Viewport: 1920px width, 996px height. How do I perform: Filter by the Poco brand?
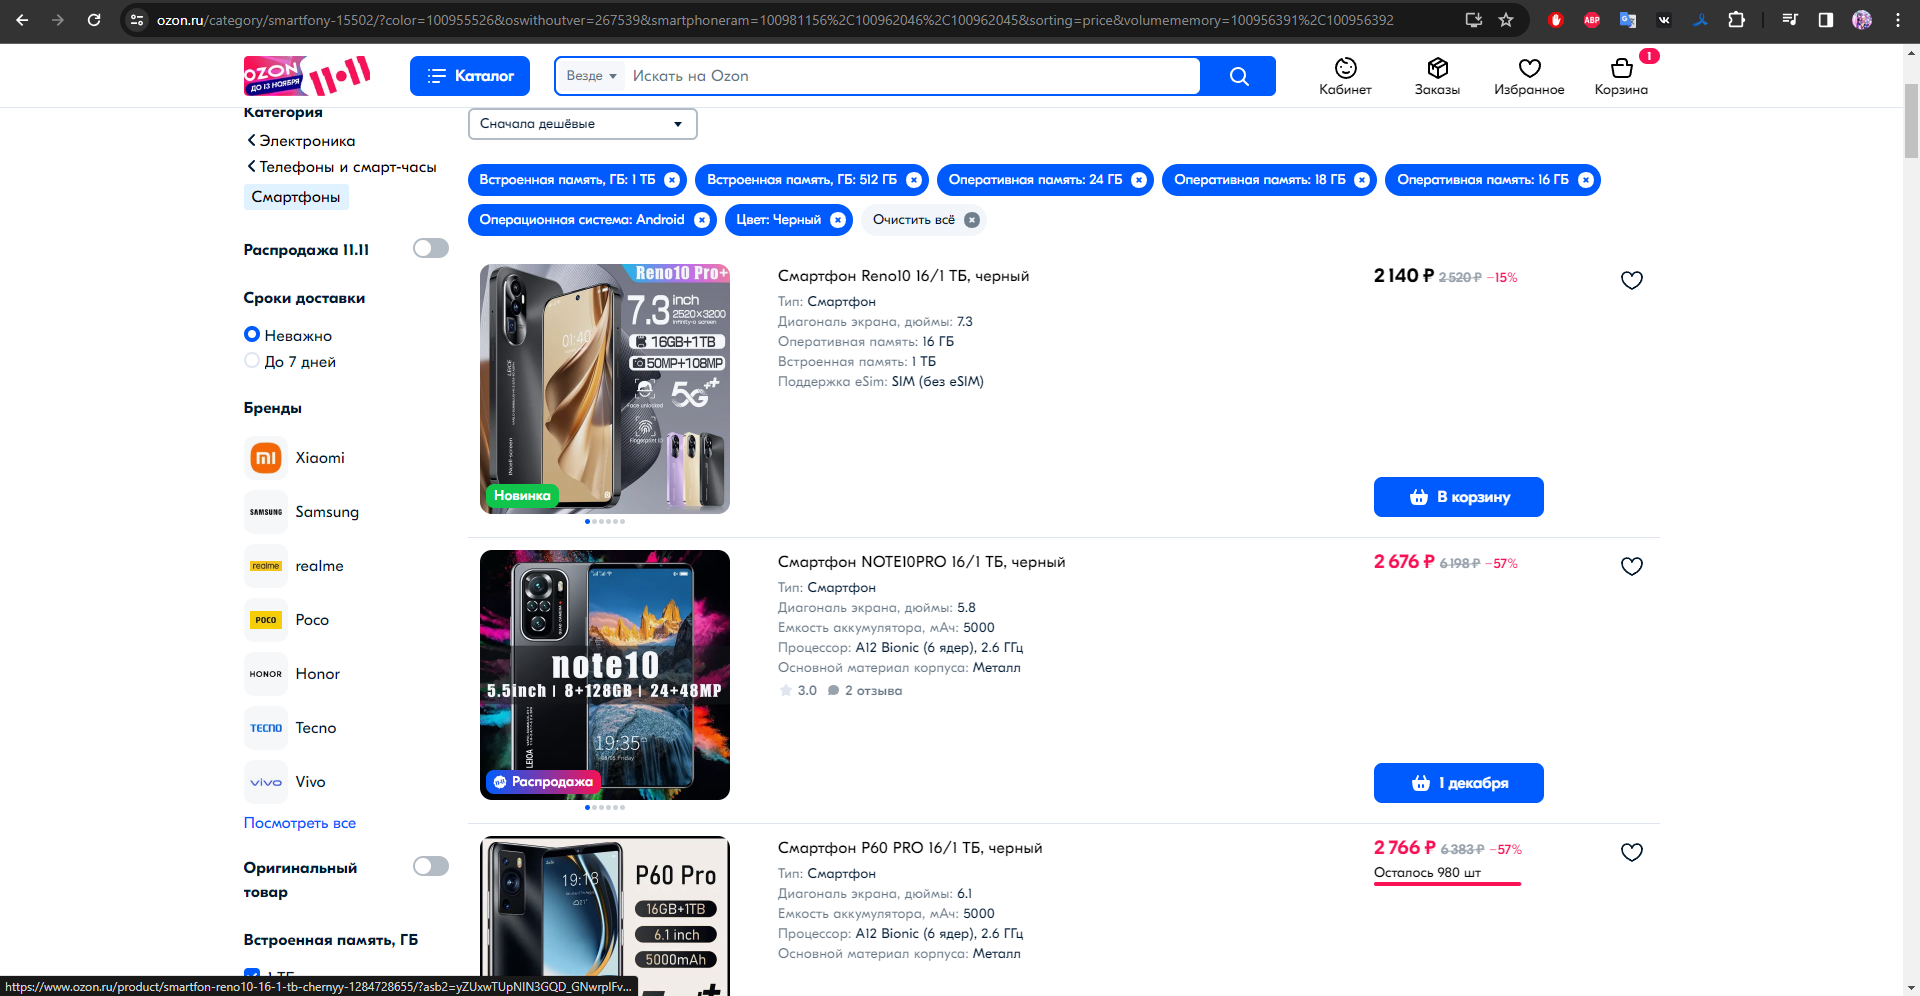287,620
